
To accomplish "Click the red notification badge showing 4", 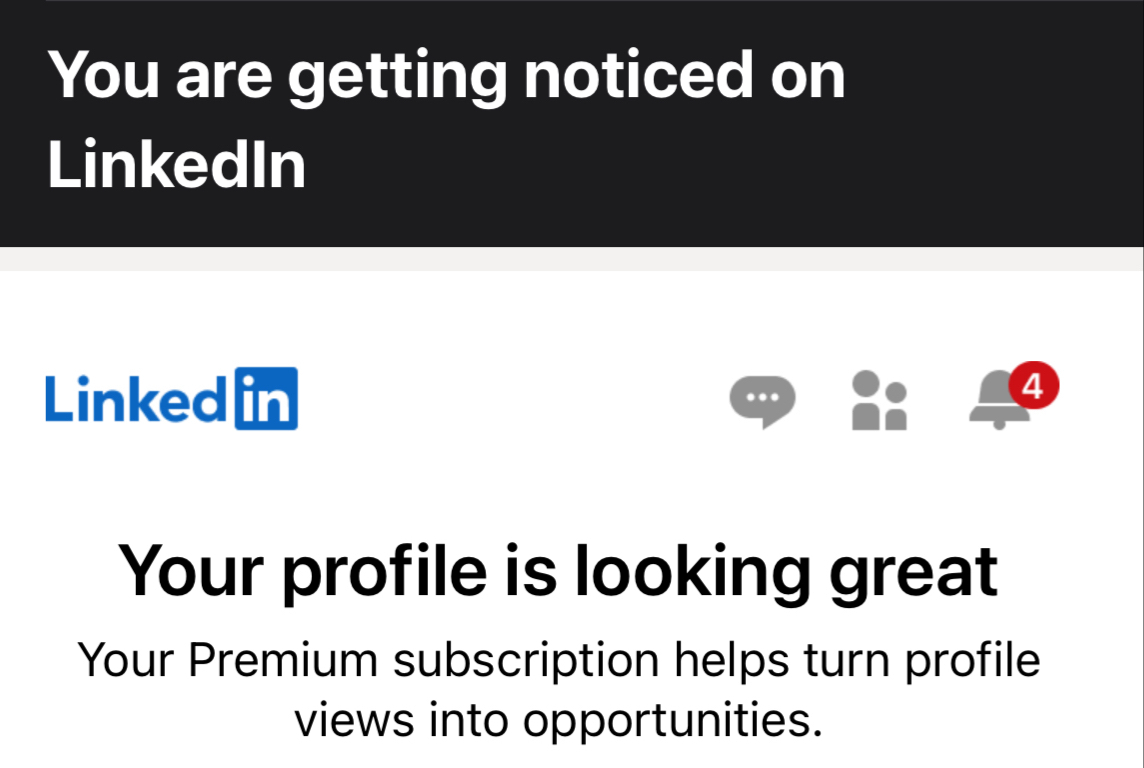I will pyautogui.click(x=1033, y=386).
